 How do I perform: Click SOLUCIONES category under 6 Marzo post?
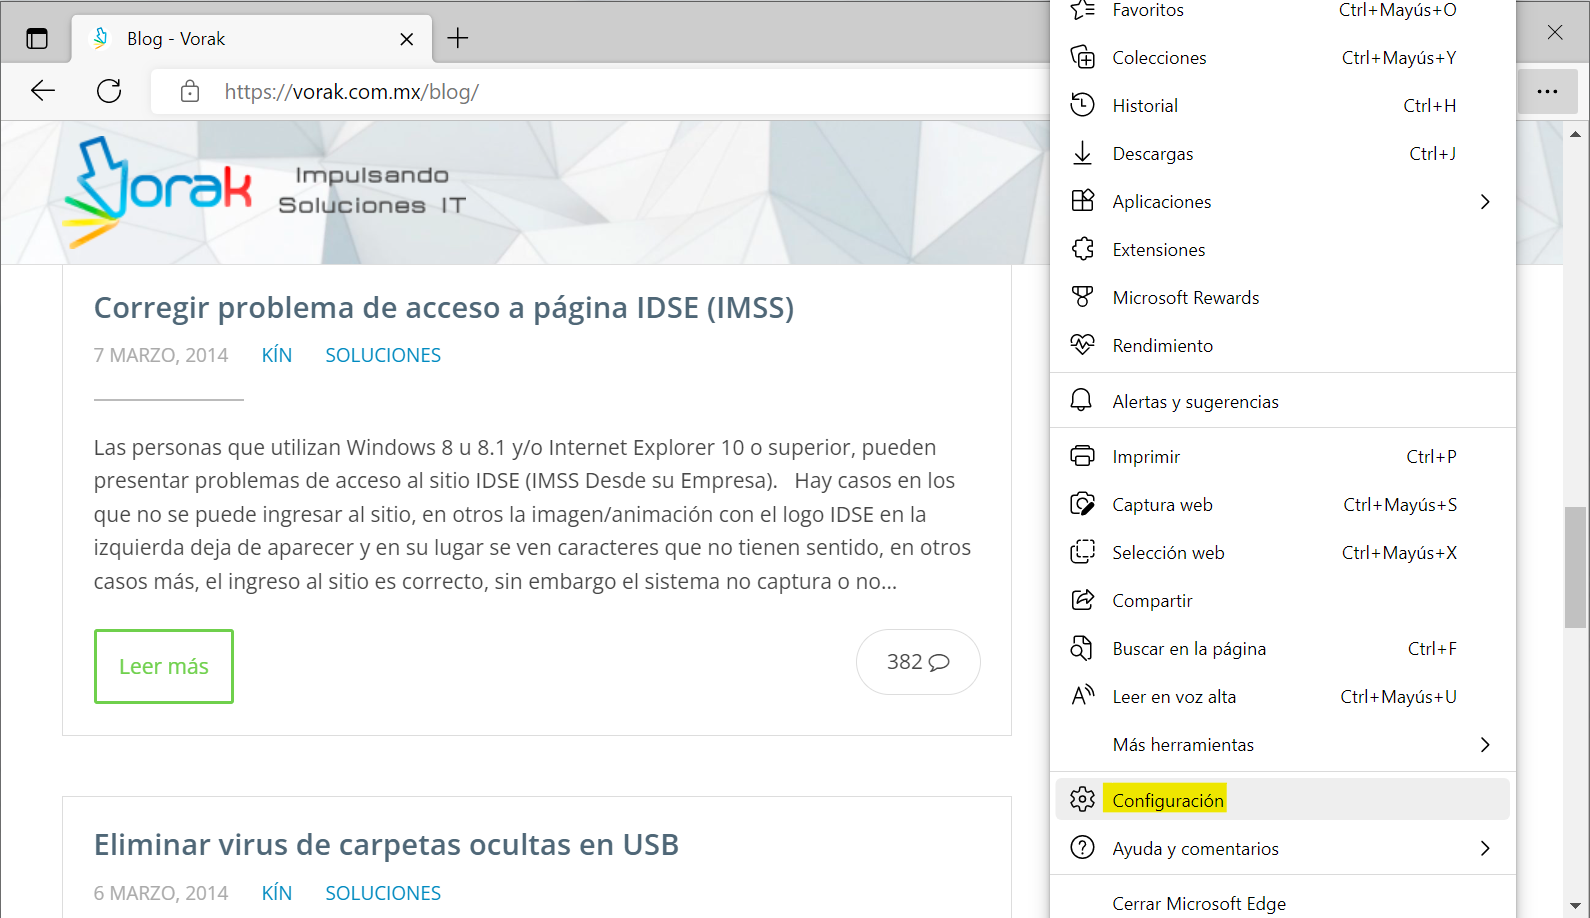click(x=383, y=893)
